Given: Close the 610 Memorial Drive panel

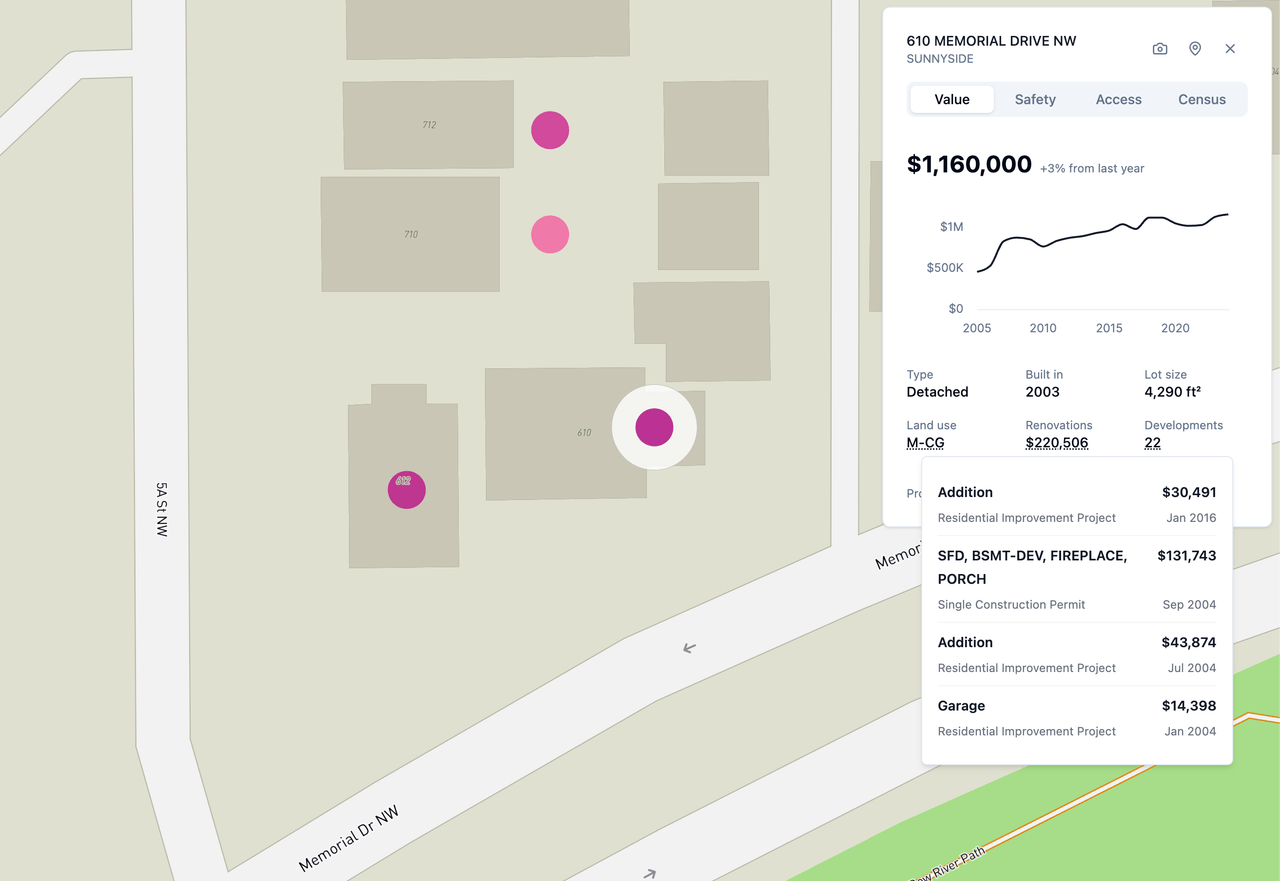Looking at the screenshot, I should coord(1230,48).
